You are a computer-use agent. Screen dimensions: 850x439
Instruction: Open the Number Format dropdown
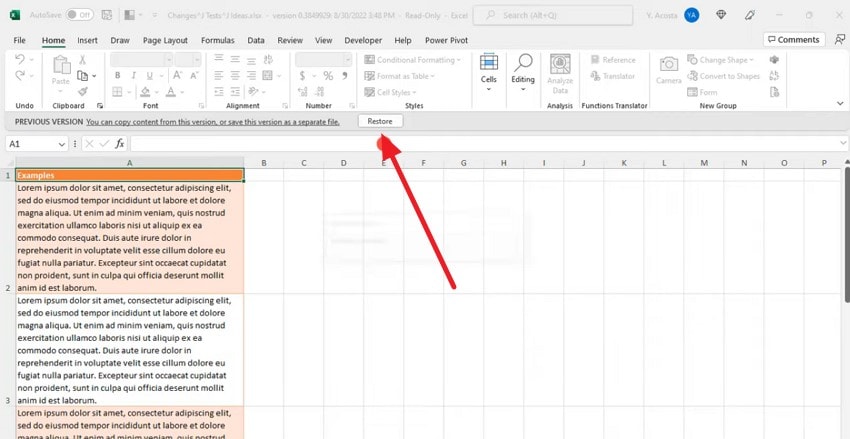tap(347, 60)
